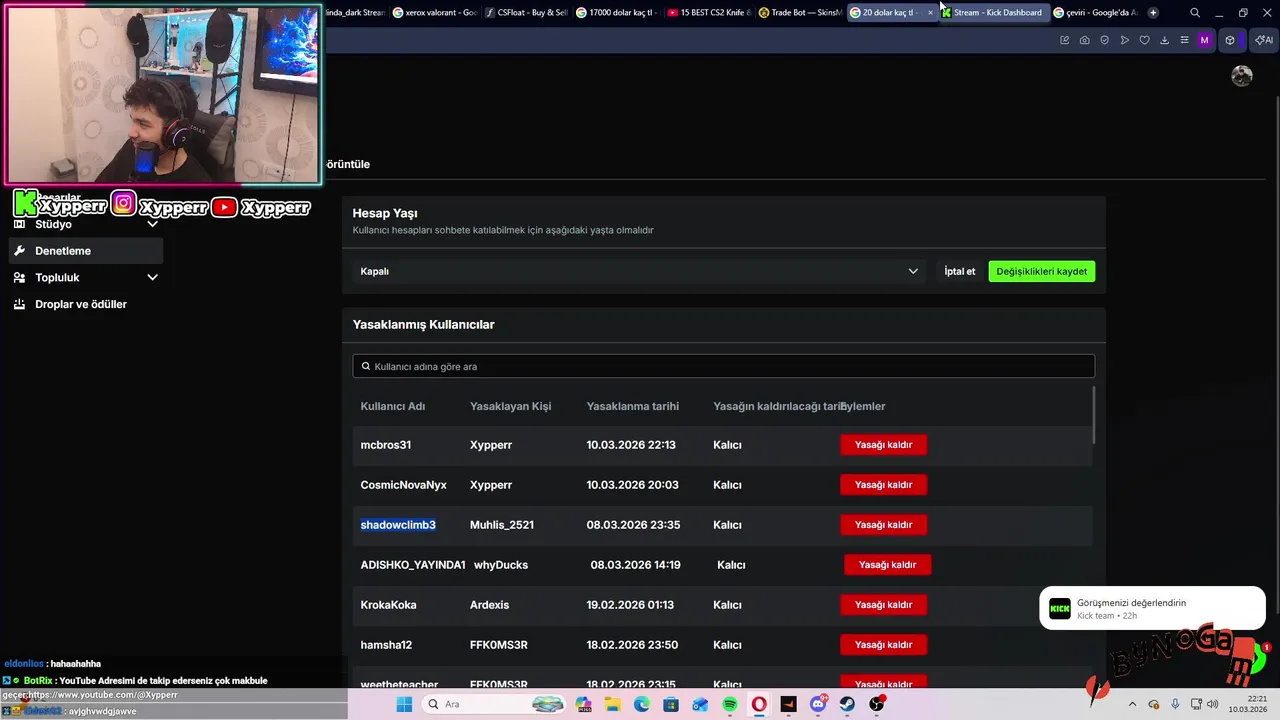Click the browser snapshot camera icon
The height and width of the screenshot is (720, 1280).
(x=1085, y=40)
